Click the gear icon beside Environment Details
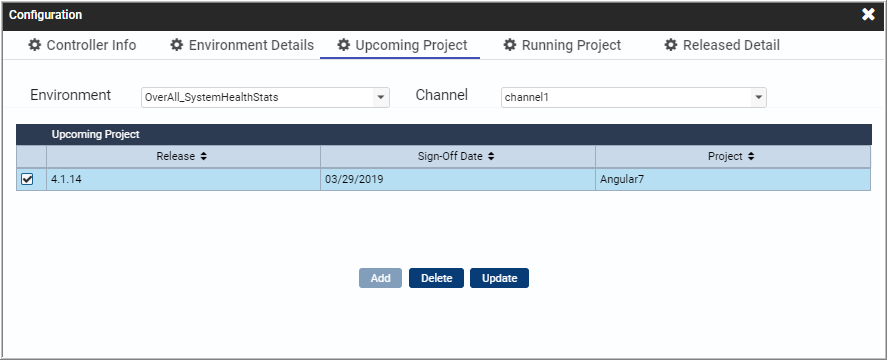Viewport: 887px width, 360px height. point(177,45)
